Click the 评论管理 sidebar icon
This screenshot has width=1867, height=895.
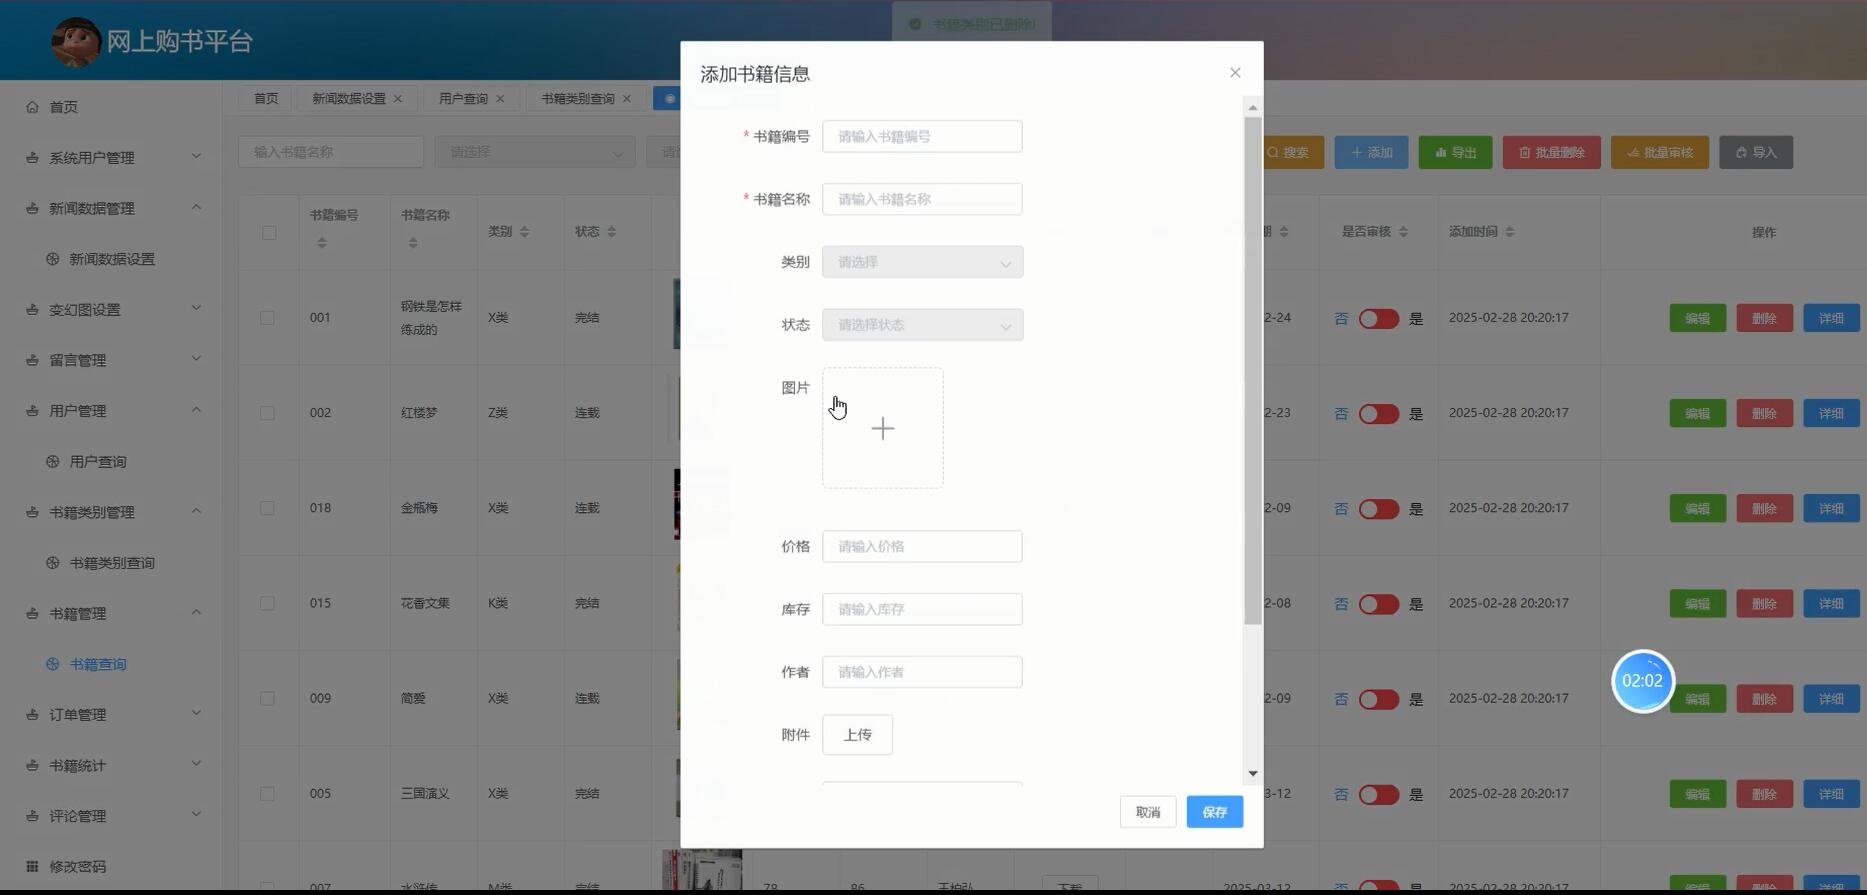32,816
